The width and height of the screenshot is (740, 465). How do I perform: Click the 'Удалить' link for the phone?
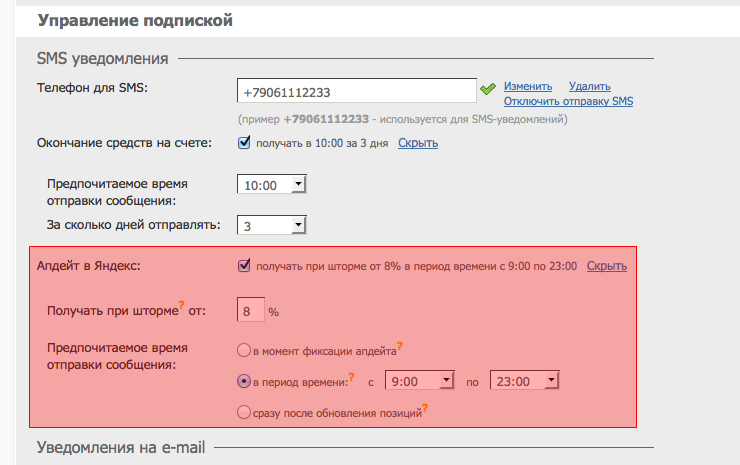click(x=589, y=86)
